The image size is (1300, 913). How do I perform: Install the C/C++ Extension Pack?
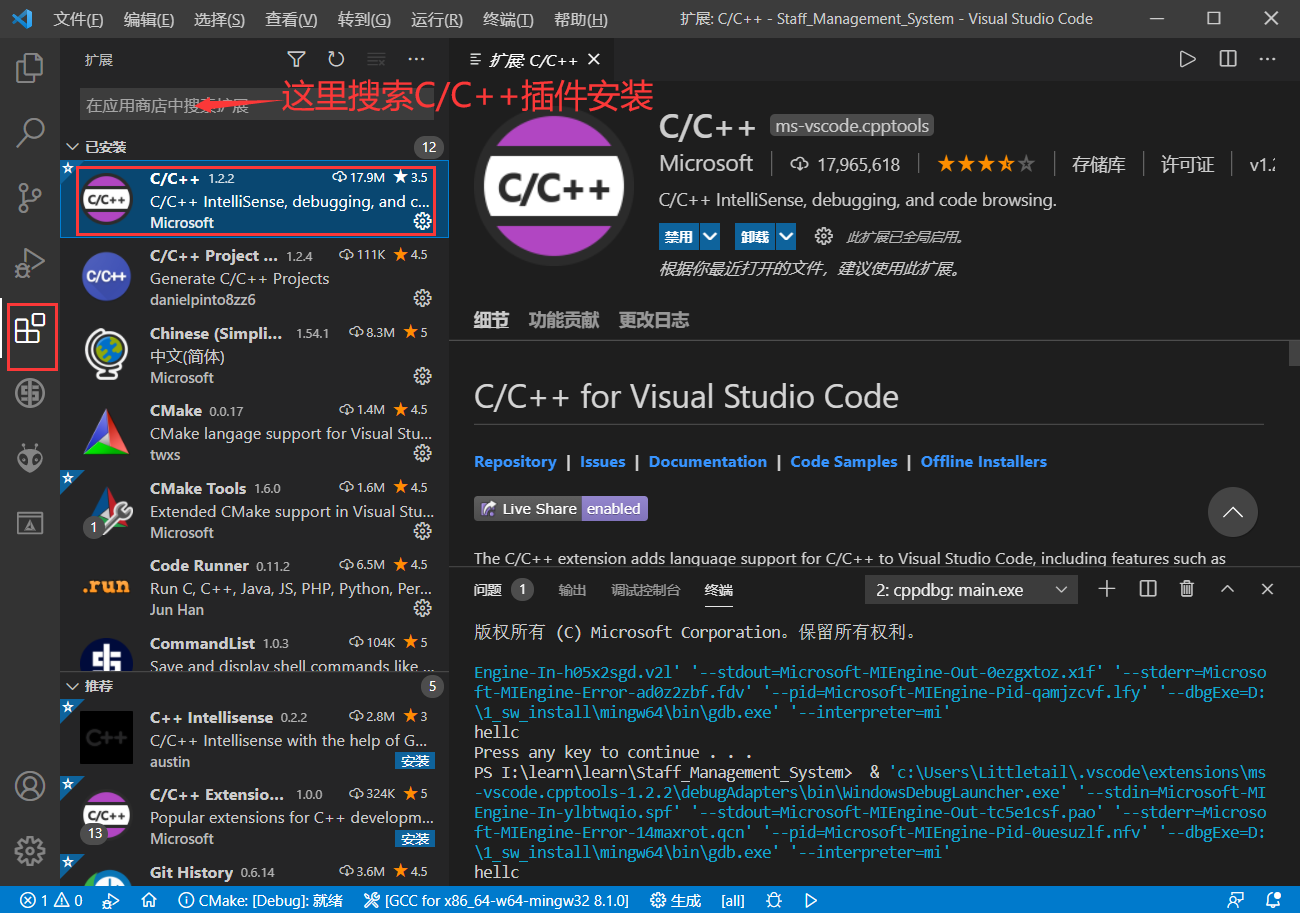[414, 838]
